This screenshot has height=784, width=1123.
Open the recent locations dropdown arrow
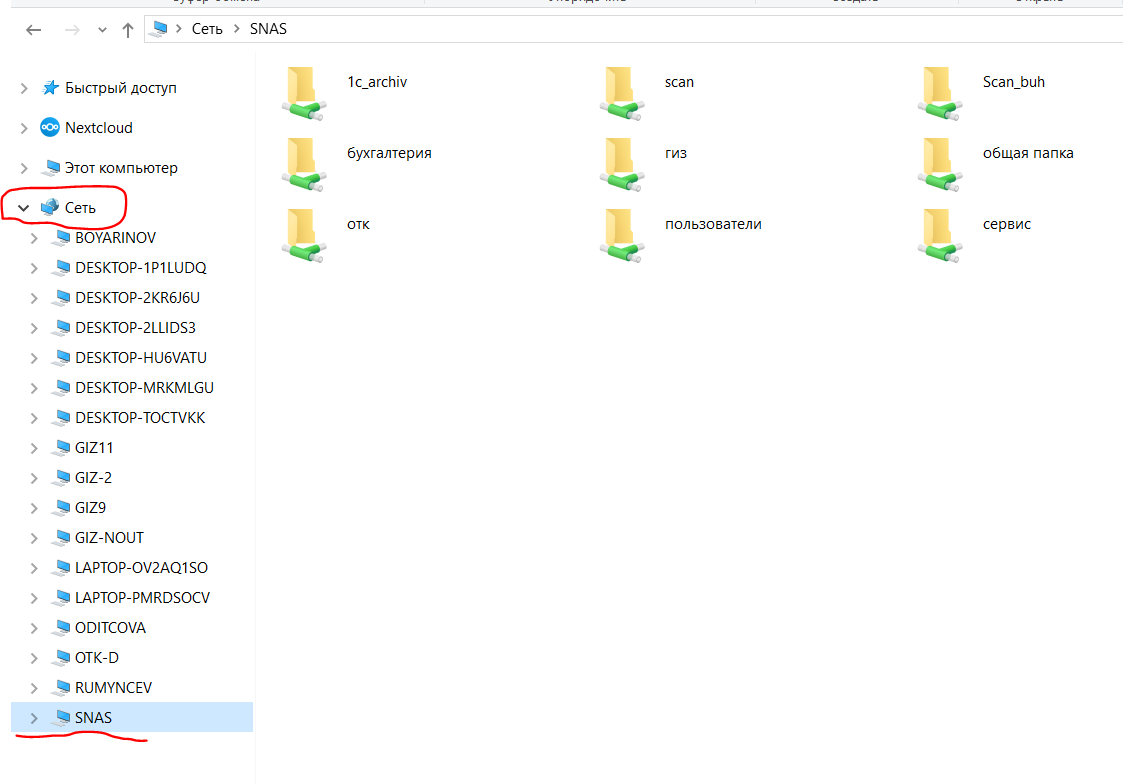[x=102, y=30]
